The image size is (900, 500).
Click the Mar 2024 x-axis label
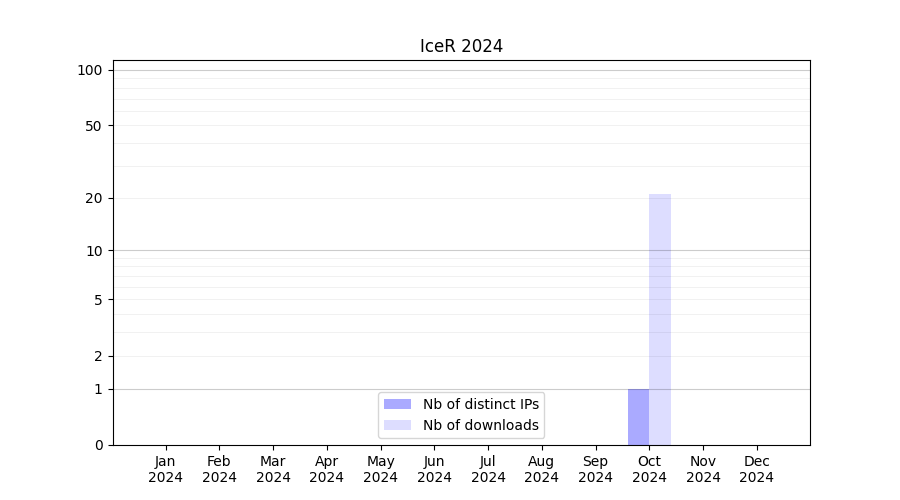273,469
